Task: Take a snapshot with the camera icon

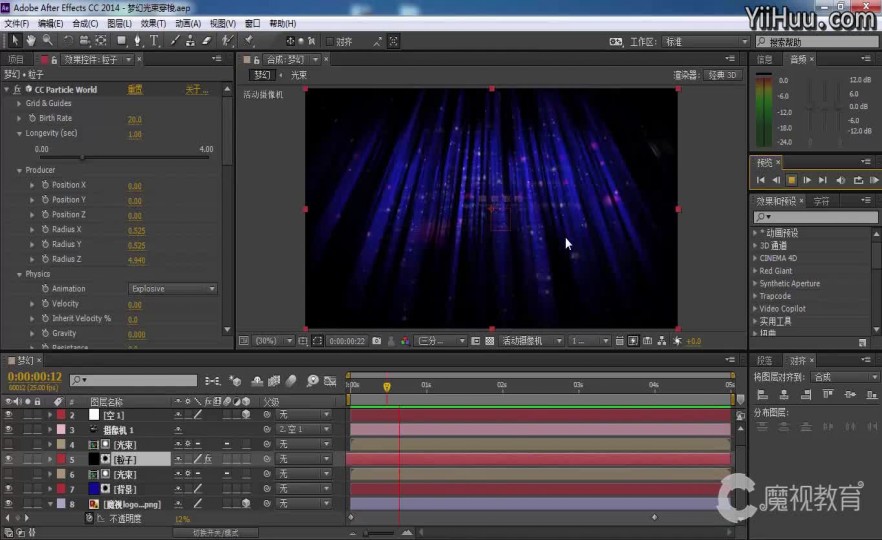Action: (x=377, y=341)
